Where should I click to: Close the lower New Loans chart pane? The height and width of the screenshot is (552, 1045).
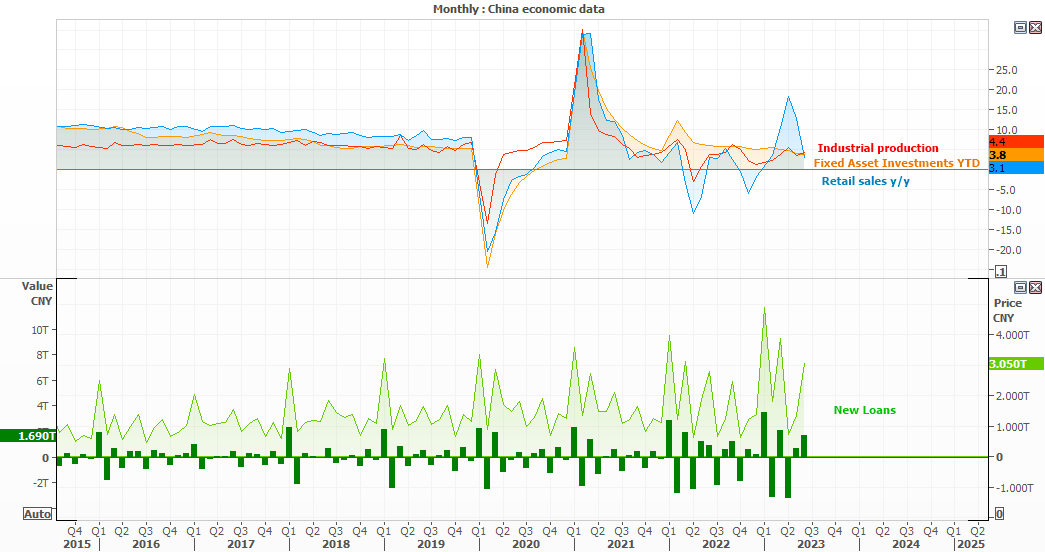1035,287
